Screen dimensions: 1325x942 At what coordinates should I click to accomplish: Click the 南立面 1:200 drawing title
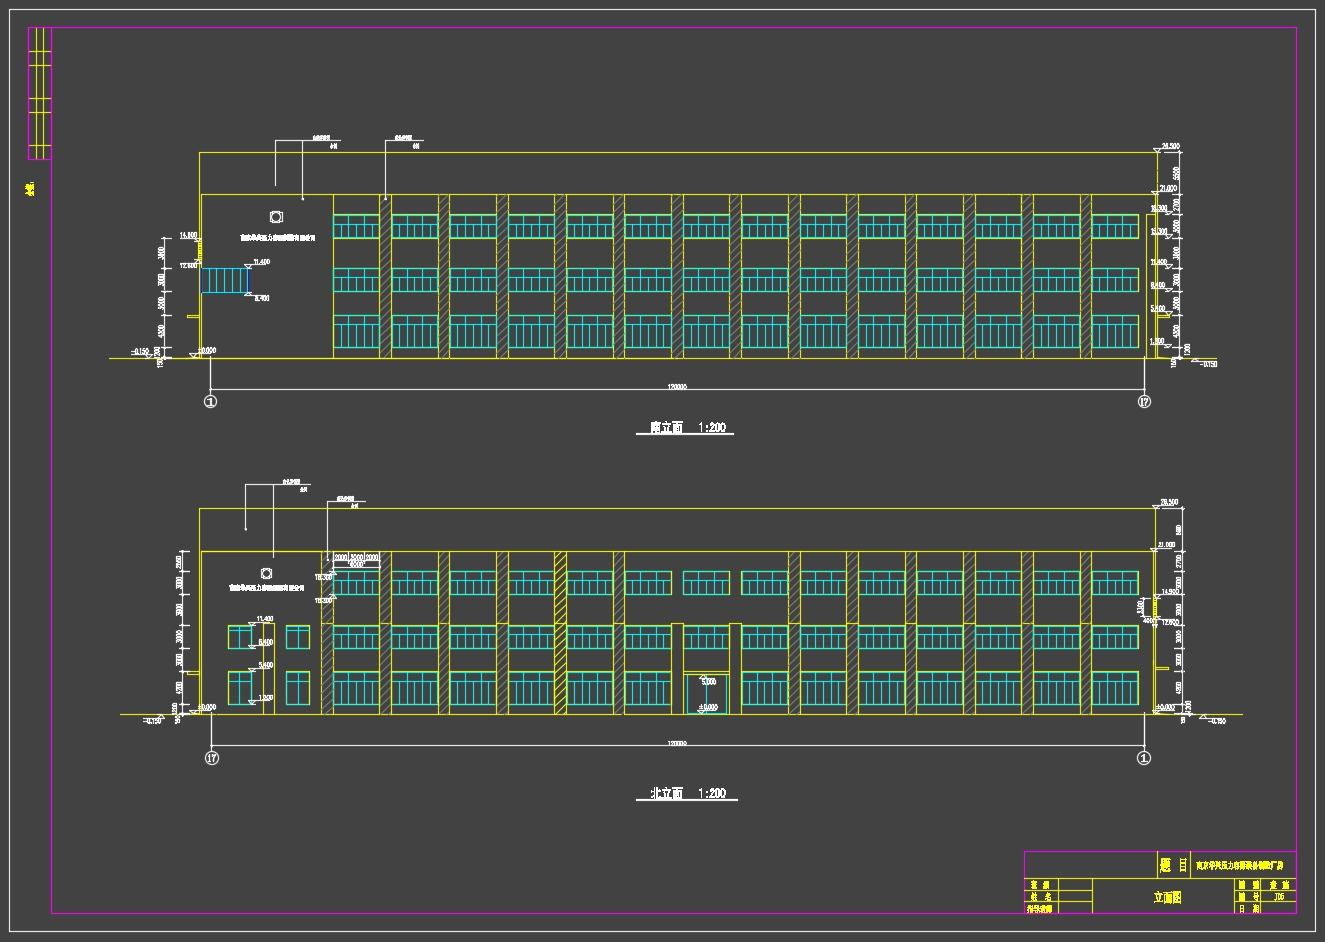coord(687,428)
